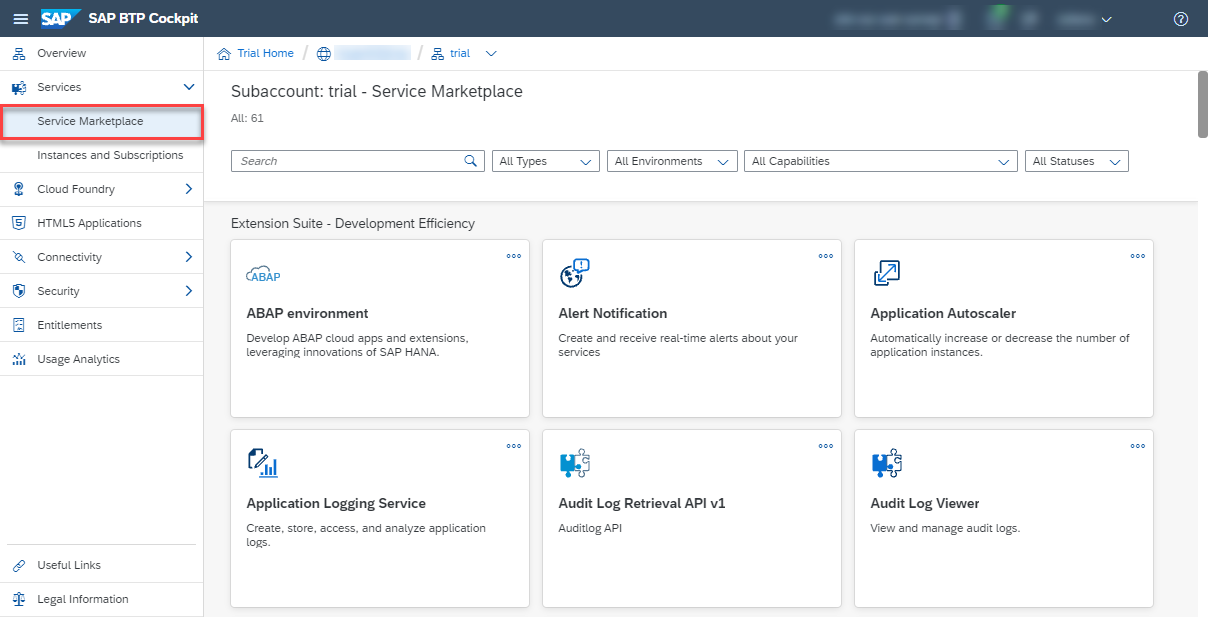Click the Overview sidebar icon
Screen dimensions: 1208x617
18,53
